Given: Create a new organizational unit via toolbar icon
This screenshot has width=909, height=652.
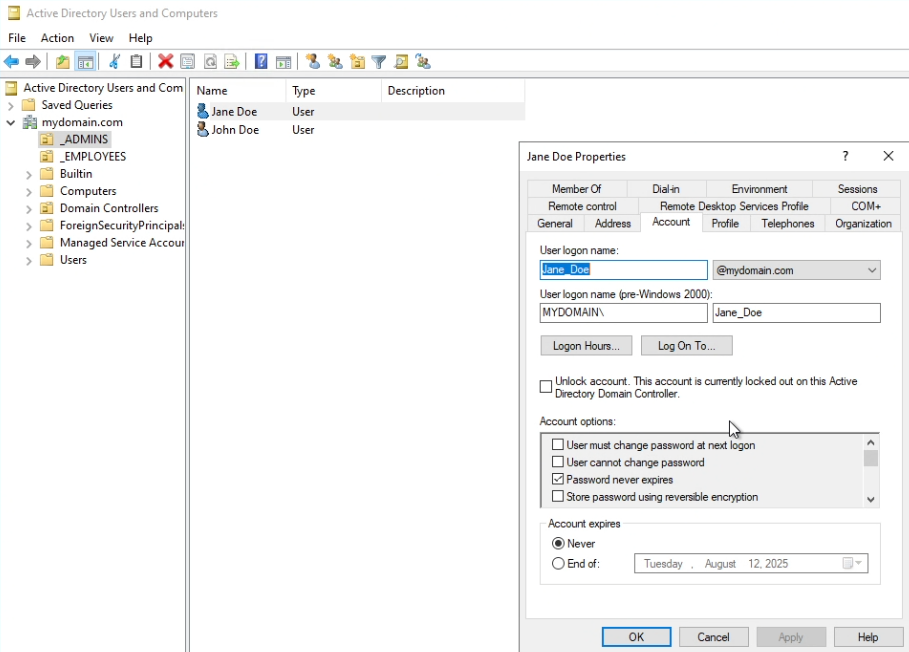Looking at the screenshot, I should click(x=357, y=61).
